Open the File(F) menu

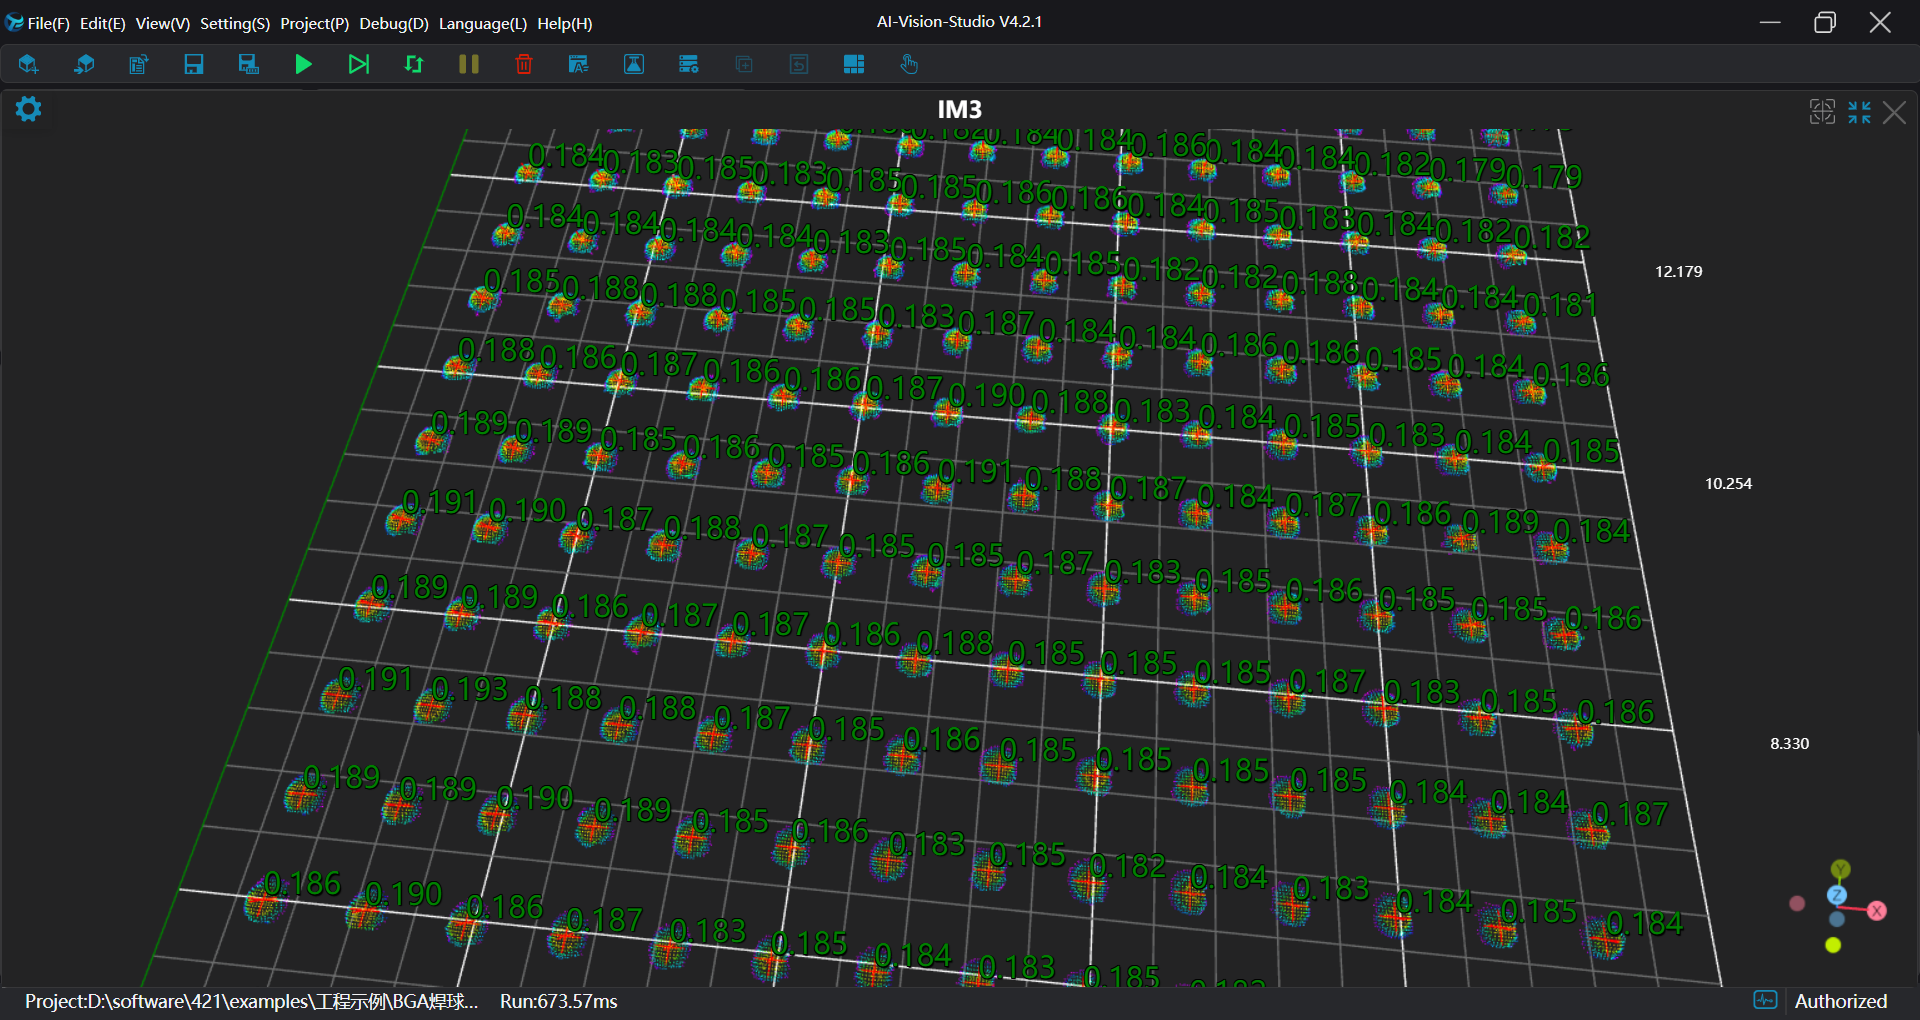[48, 23]
